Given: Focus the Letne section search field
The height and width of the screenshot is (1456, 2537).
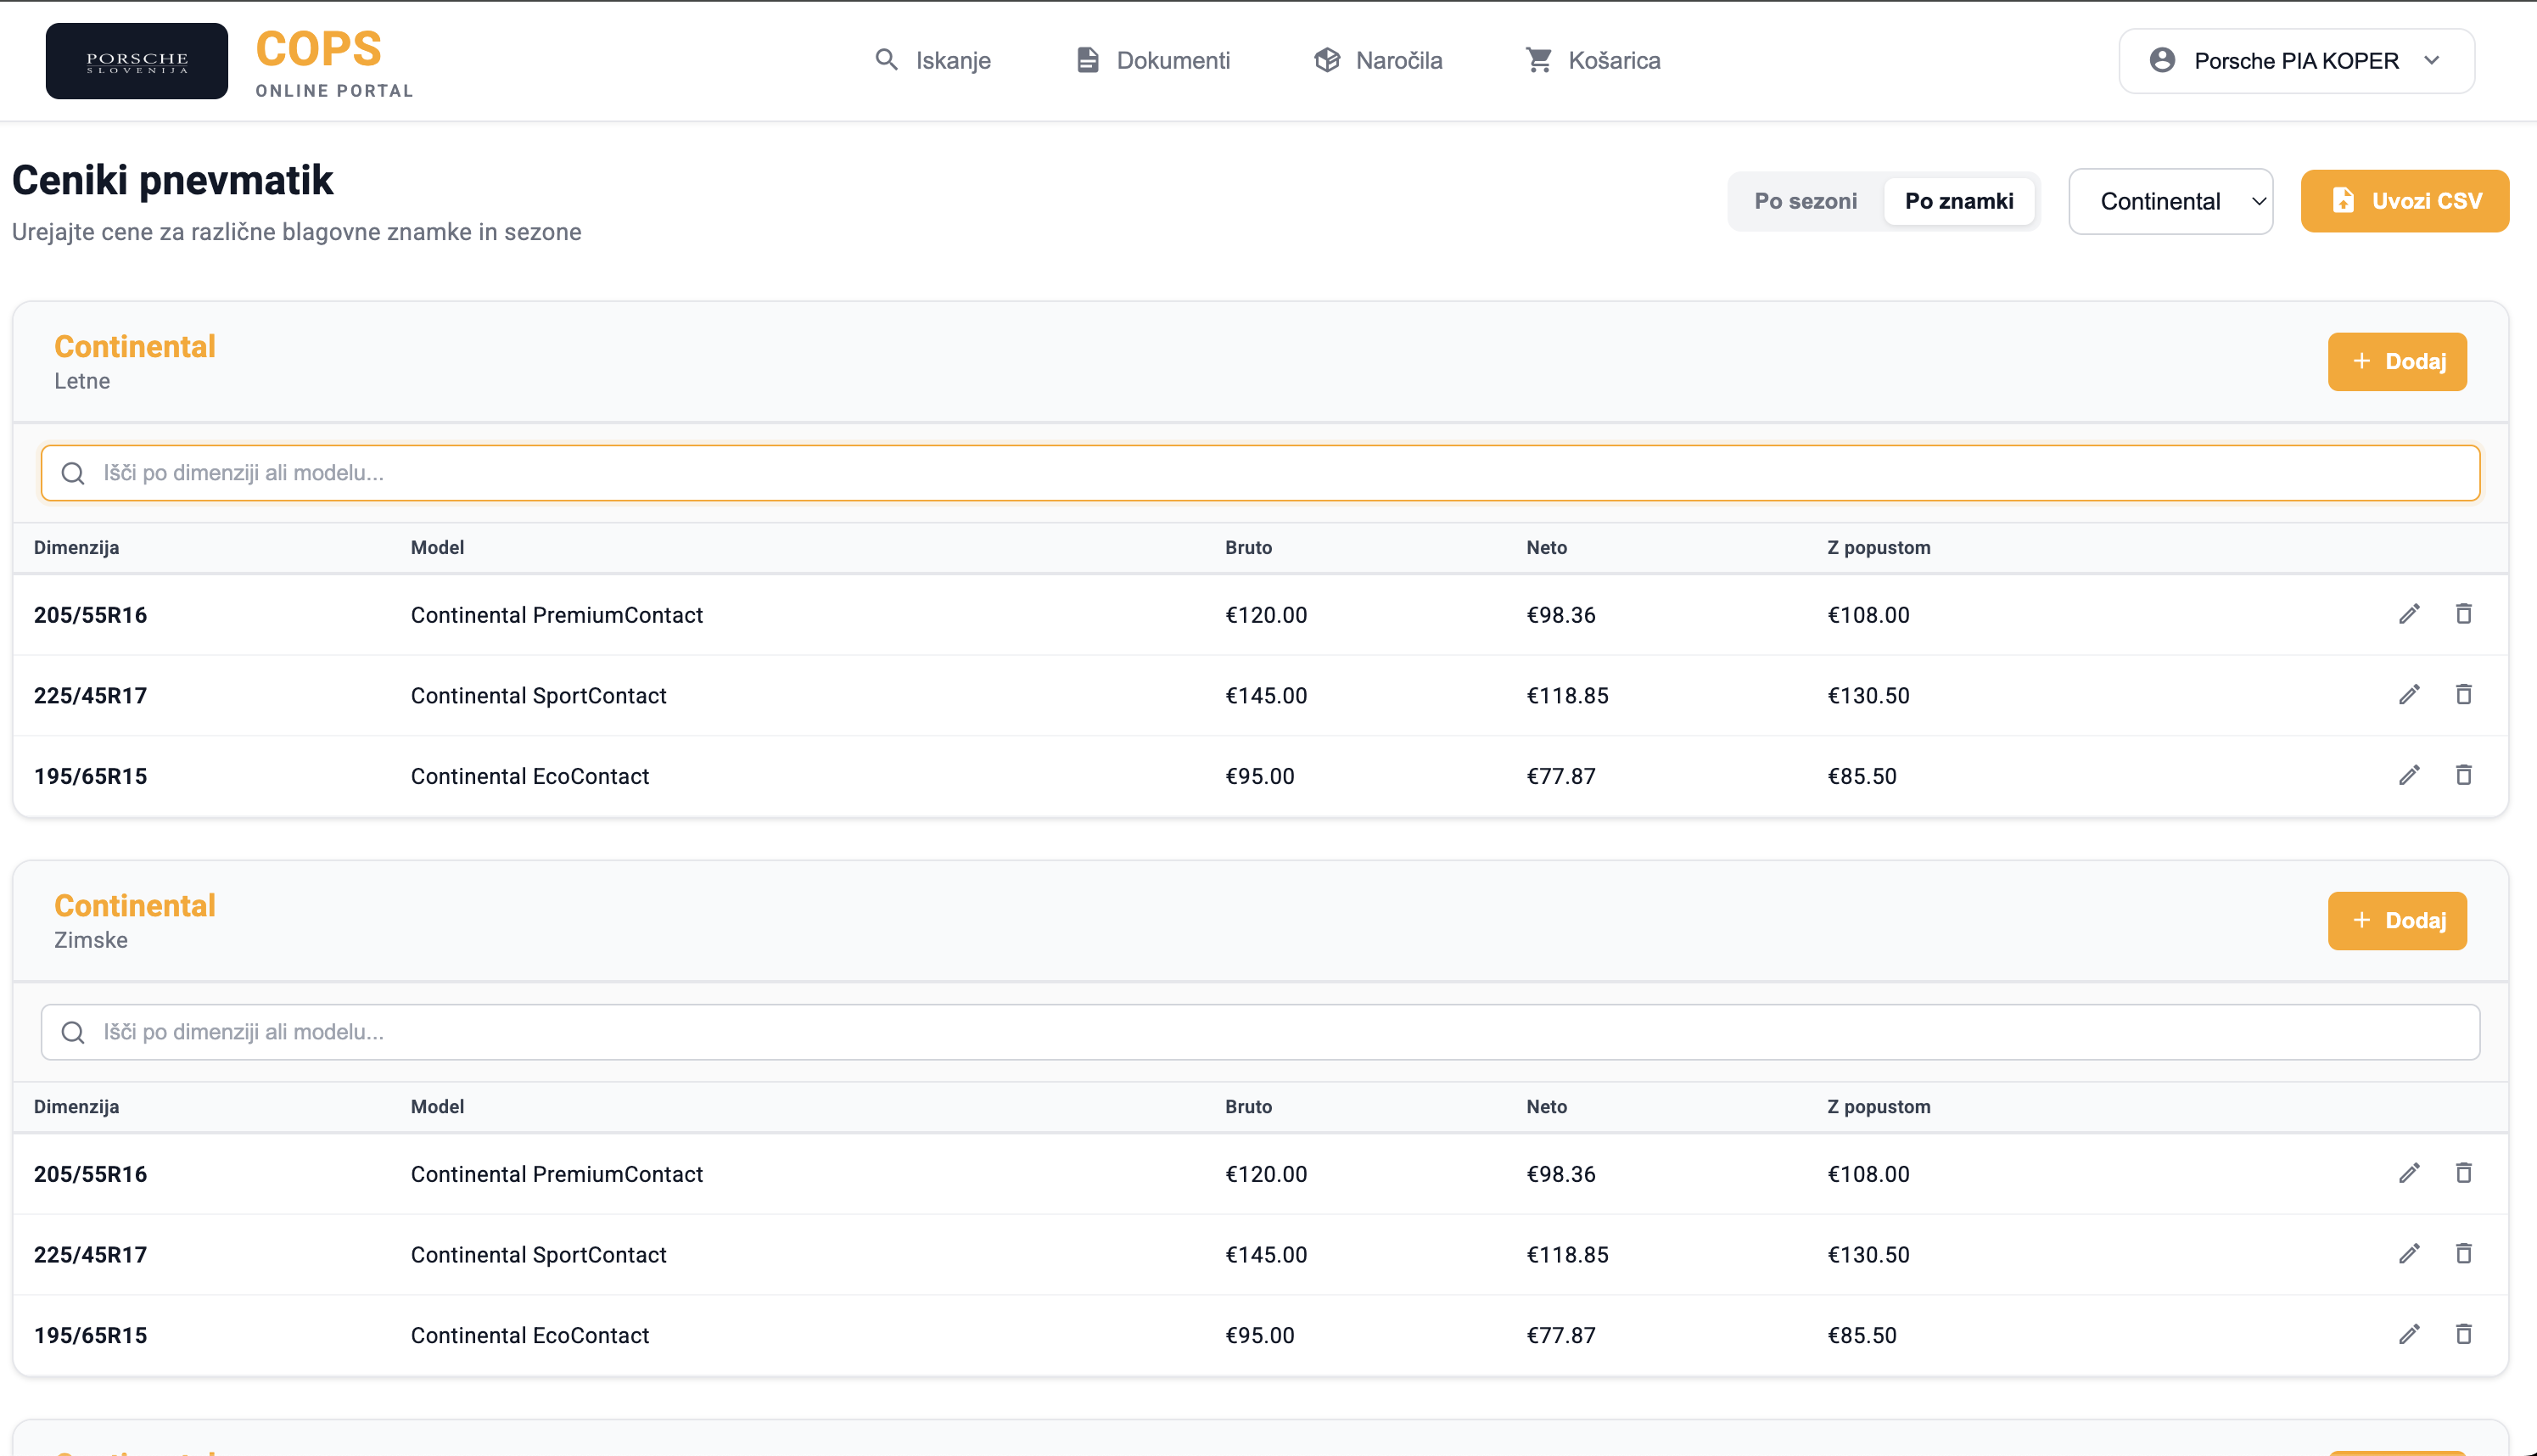Looking at the screenshot, I should click(1260, 473).
